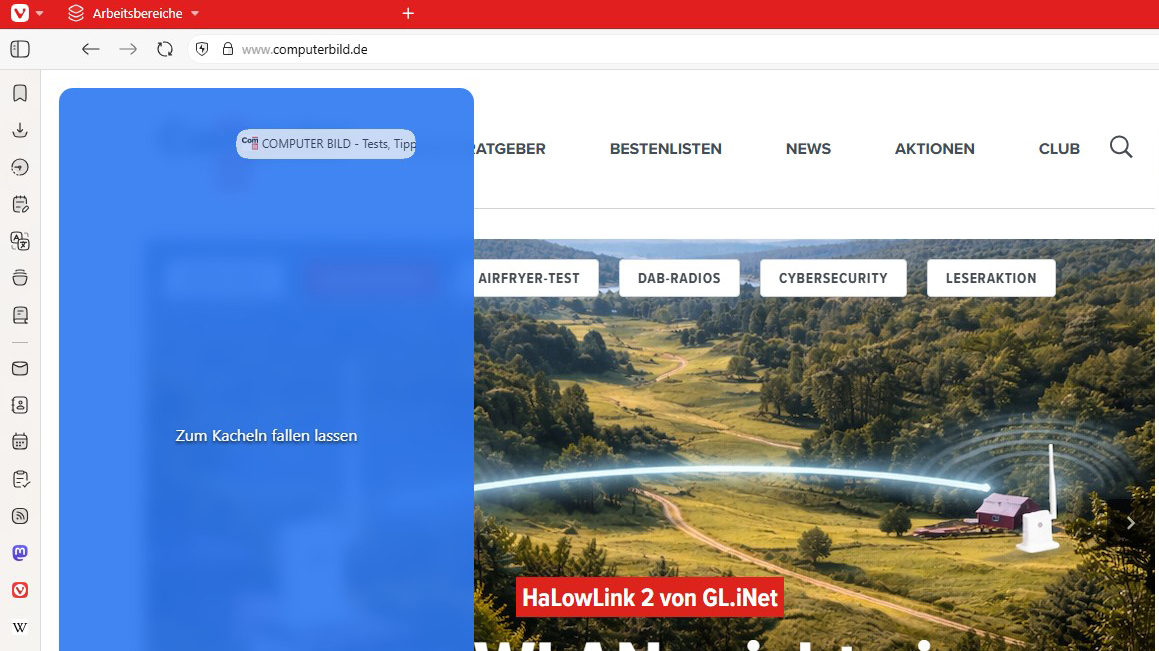Select the DAB-RADIOS topic button
Image resolution: width=1159 pixels, height=651 pixels.
679,278
